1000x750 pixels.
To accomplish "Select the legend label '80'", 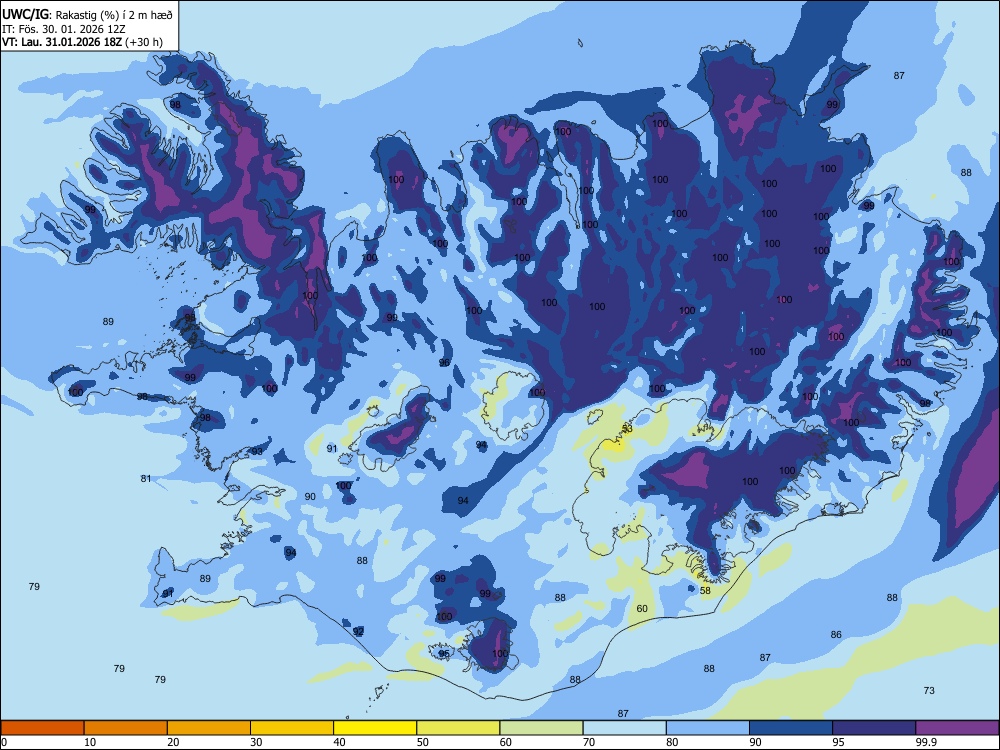I will [672, 742].
